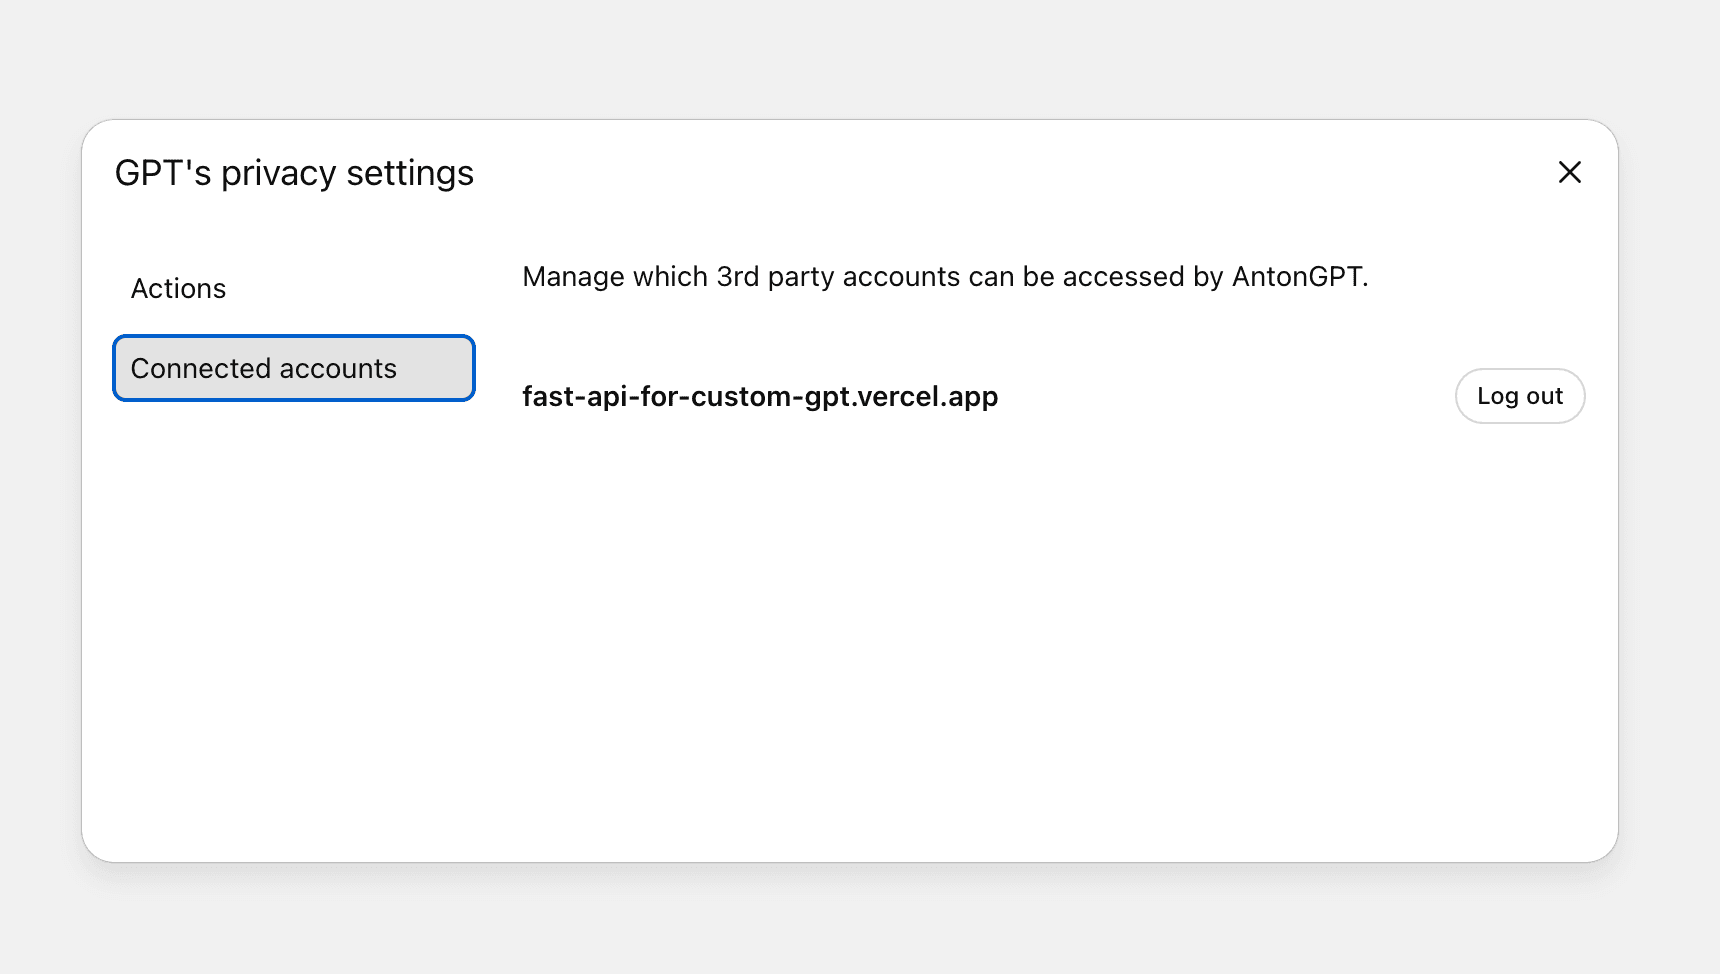Image resolution: width=1720 pixels, height=974 pixels.
Task: Return to the Actions settings tab
Action: click(178, 288)
